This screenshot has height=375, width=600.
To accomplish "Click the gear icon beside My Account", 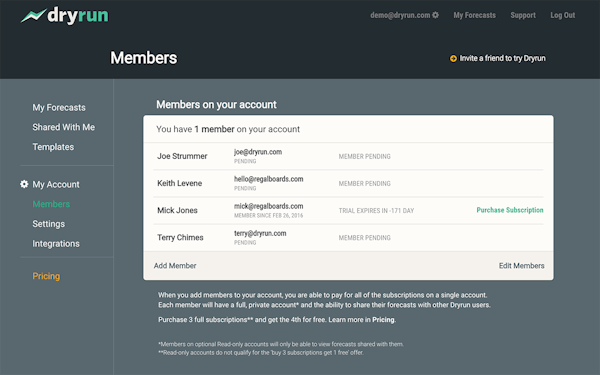I will tap(24, 184).
